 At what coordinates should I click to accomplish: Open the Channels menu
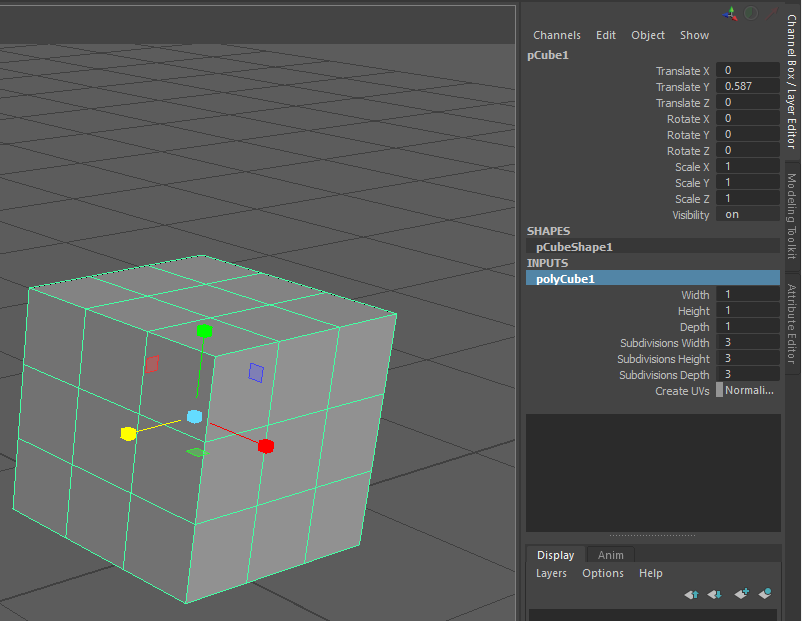coord(556,35)
